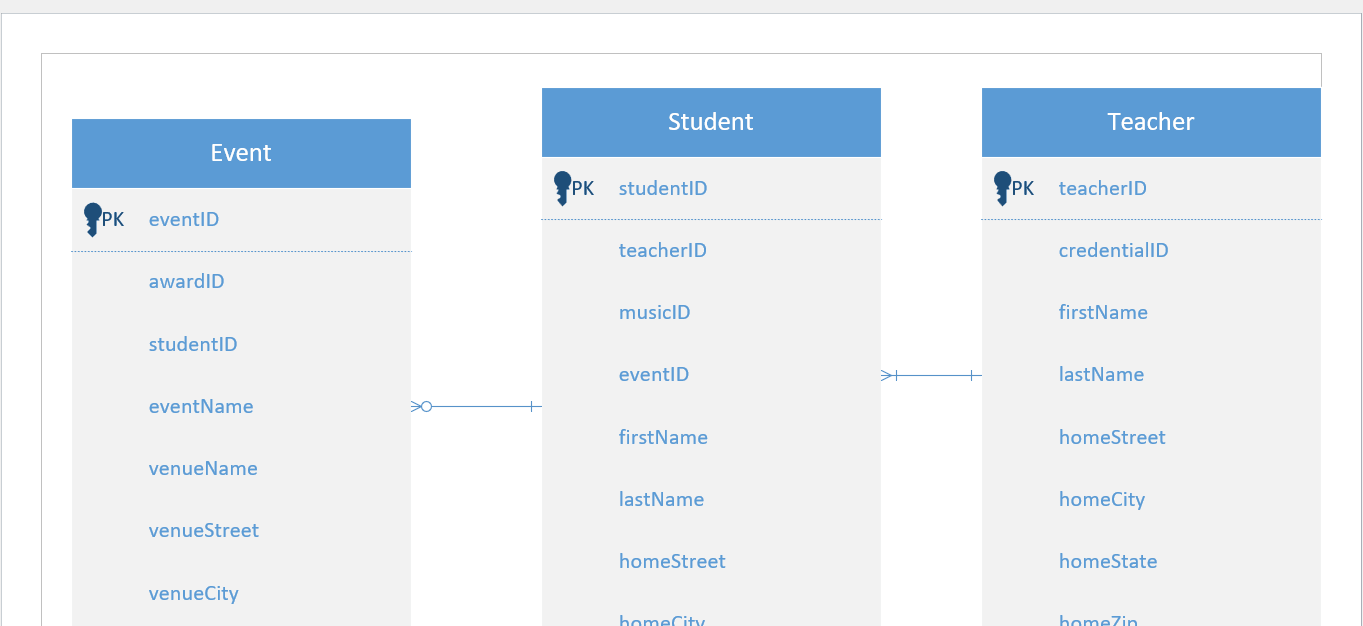Click the one-mark connector end left of Student
1363x626 pixels.
531,407
